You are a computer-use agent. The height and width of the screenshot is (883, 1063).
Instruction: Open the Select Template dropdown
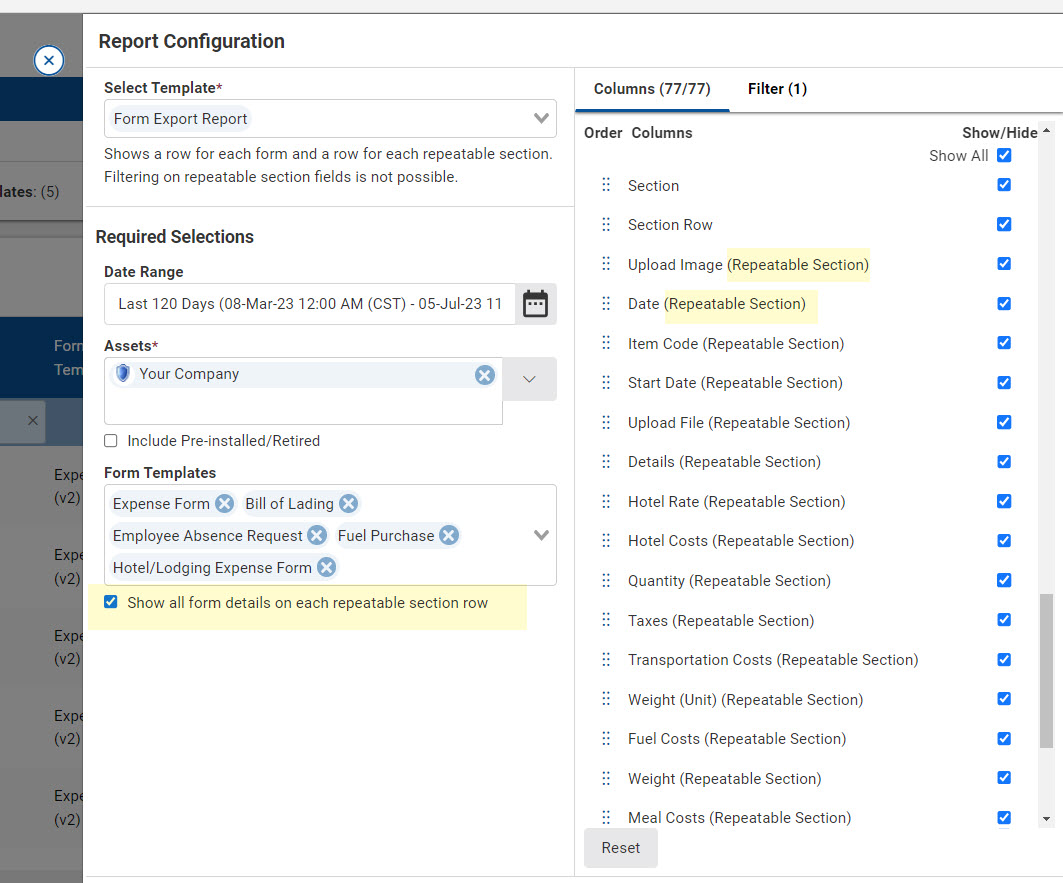541,119
